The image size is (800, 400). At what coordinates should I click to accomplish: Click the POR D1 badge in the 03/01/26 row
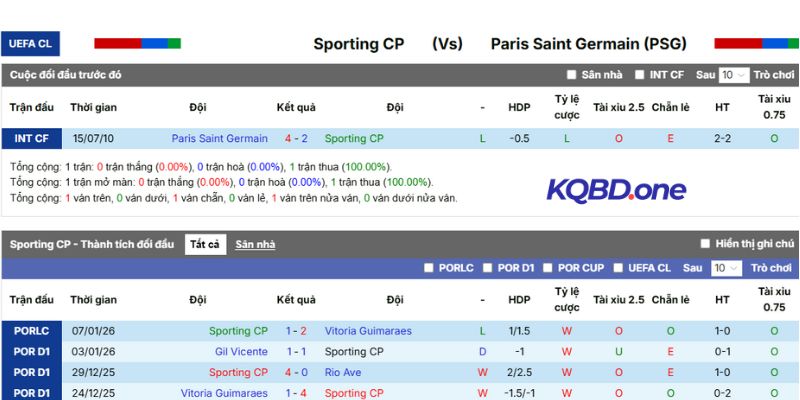click(31, 352)
